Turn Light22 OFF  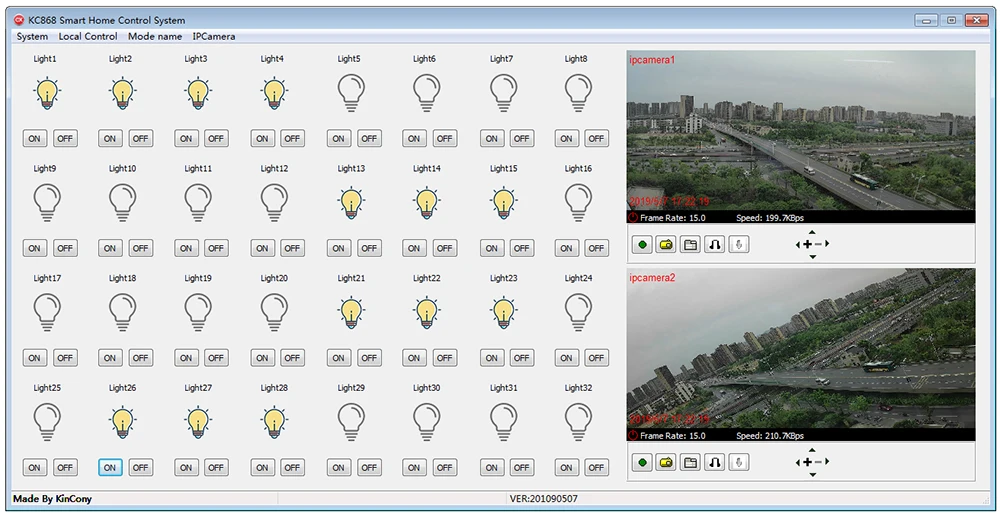point(445,358)
